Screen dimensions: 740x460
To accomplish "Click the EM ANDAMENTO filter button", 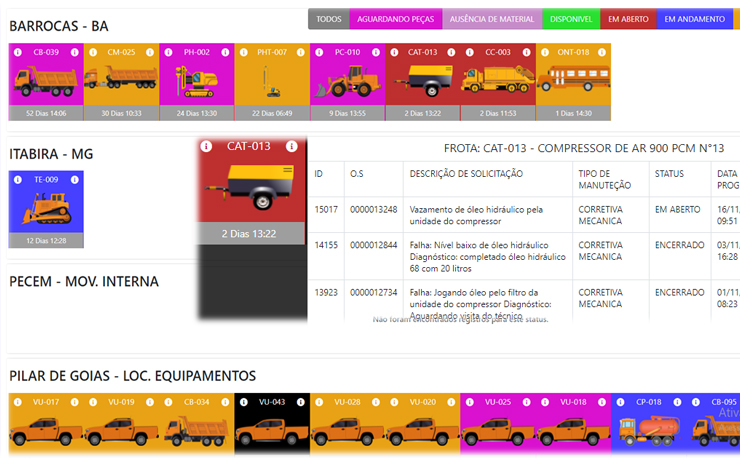I will (x=694, y=19).
